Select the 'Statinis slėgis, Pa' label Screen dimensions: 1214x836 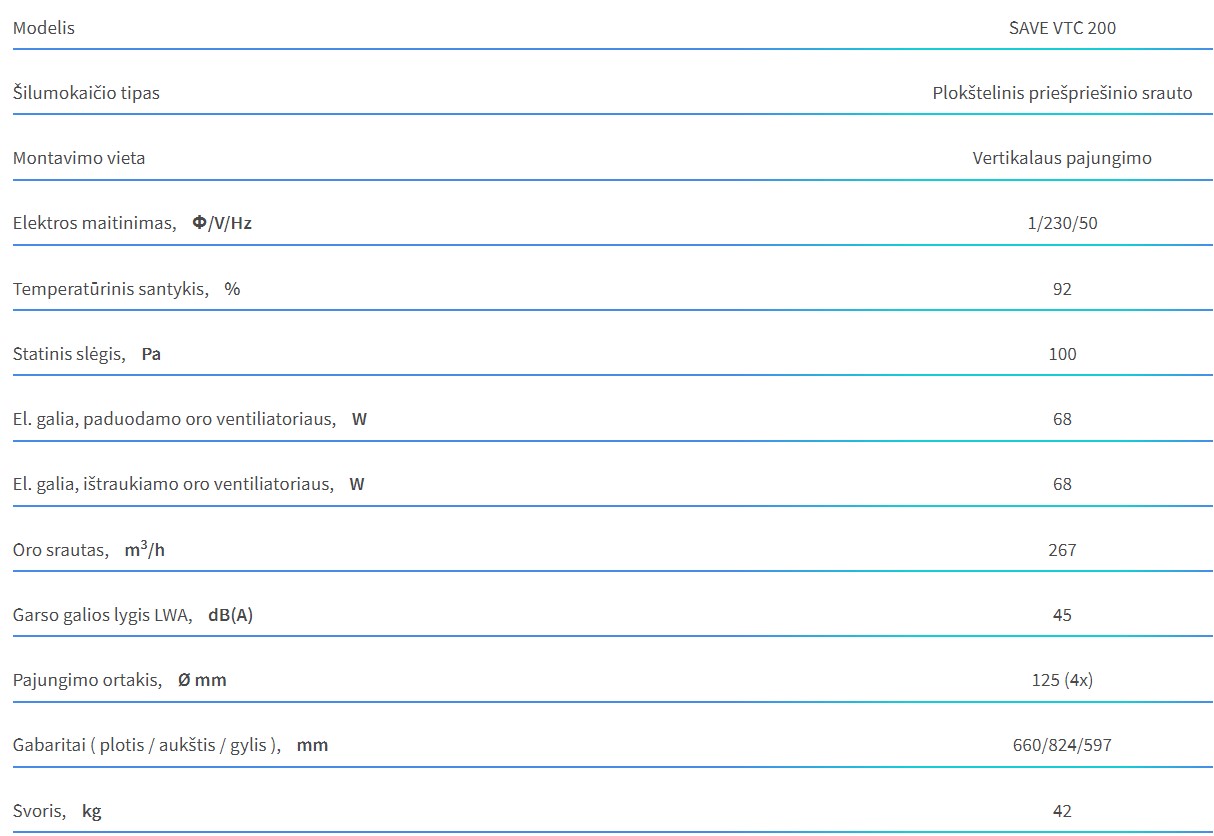click(x=87, y=354)
